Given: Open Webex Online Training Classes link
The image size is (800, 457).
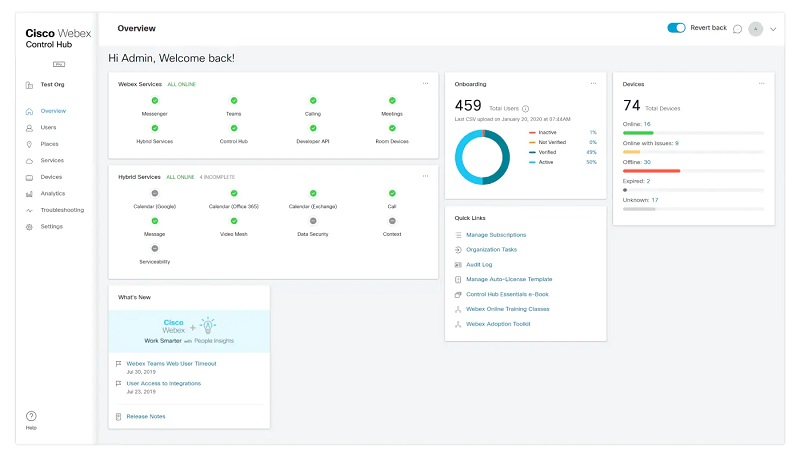Looking at the screenshot, I should pos(508,309).
